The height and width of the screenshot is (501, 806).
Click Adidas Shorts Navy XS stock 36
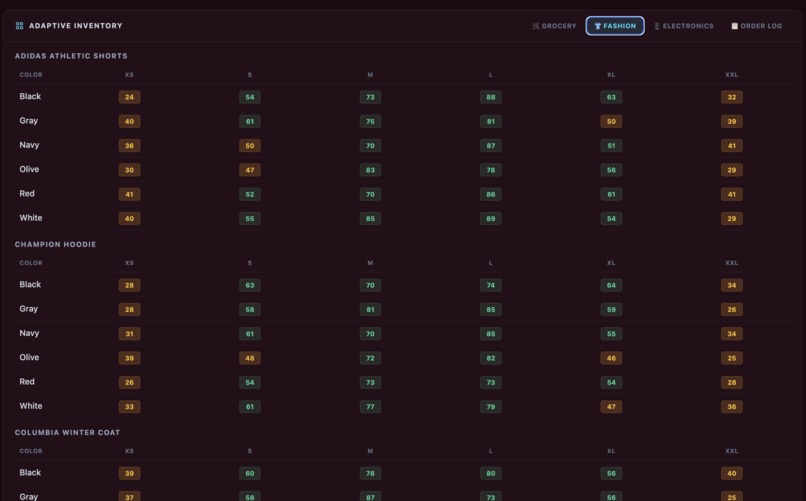pyautogui.click(x=129, y=145)
